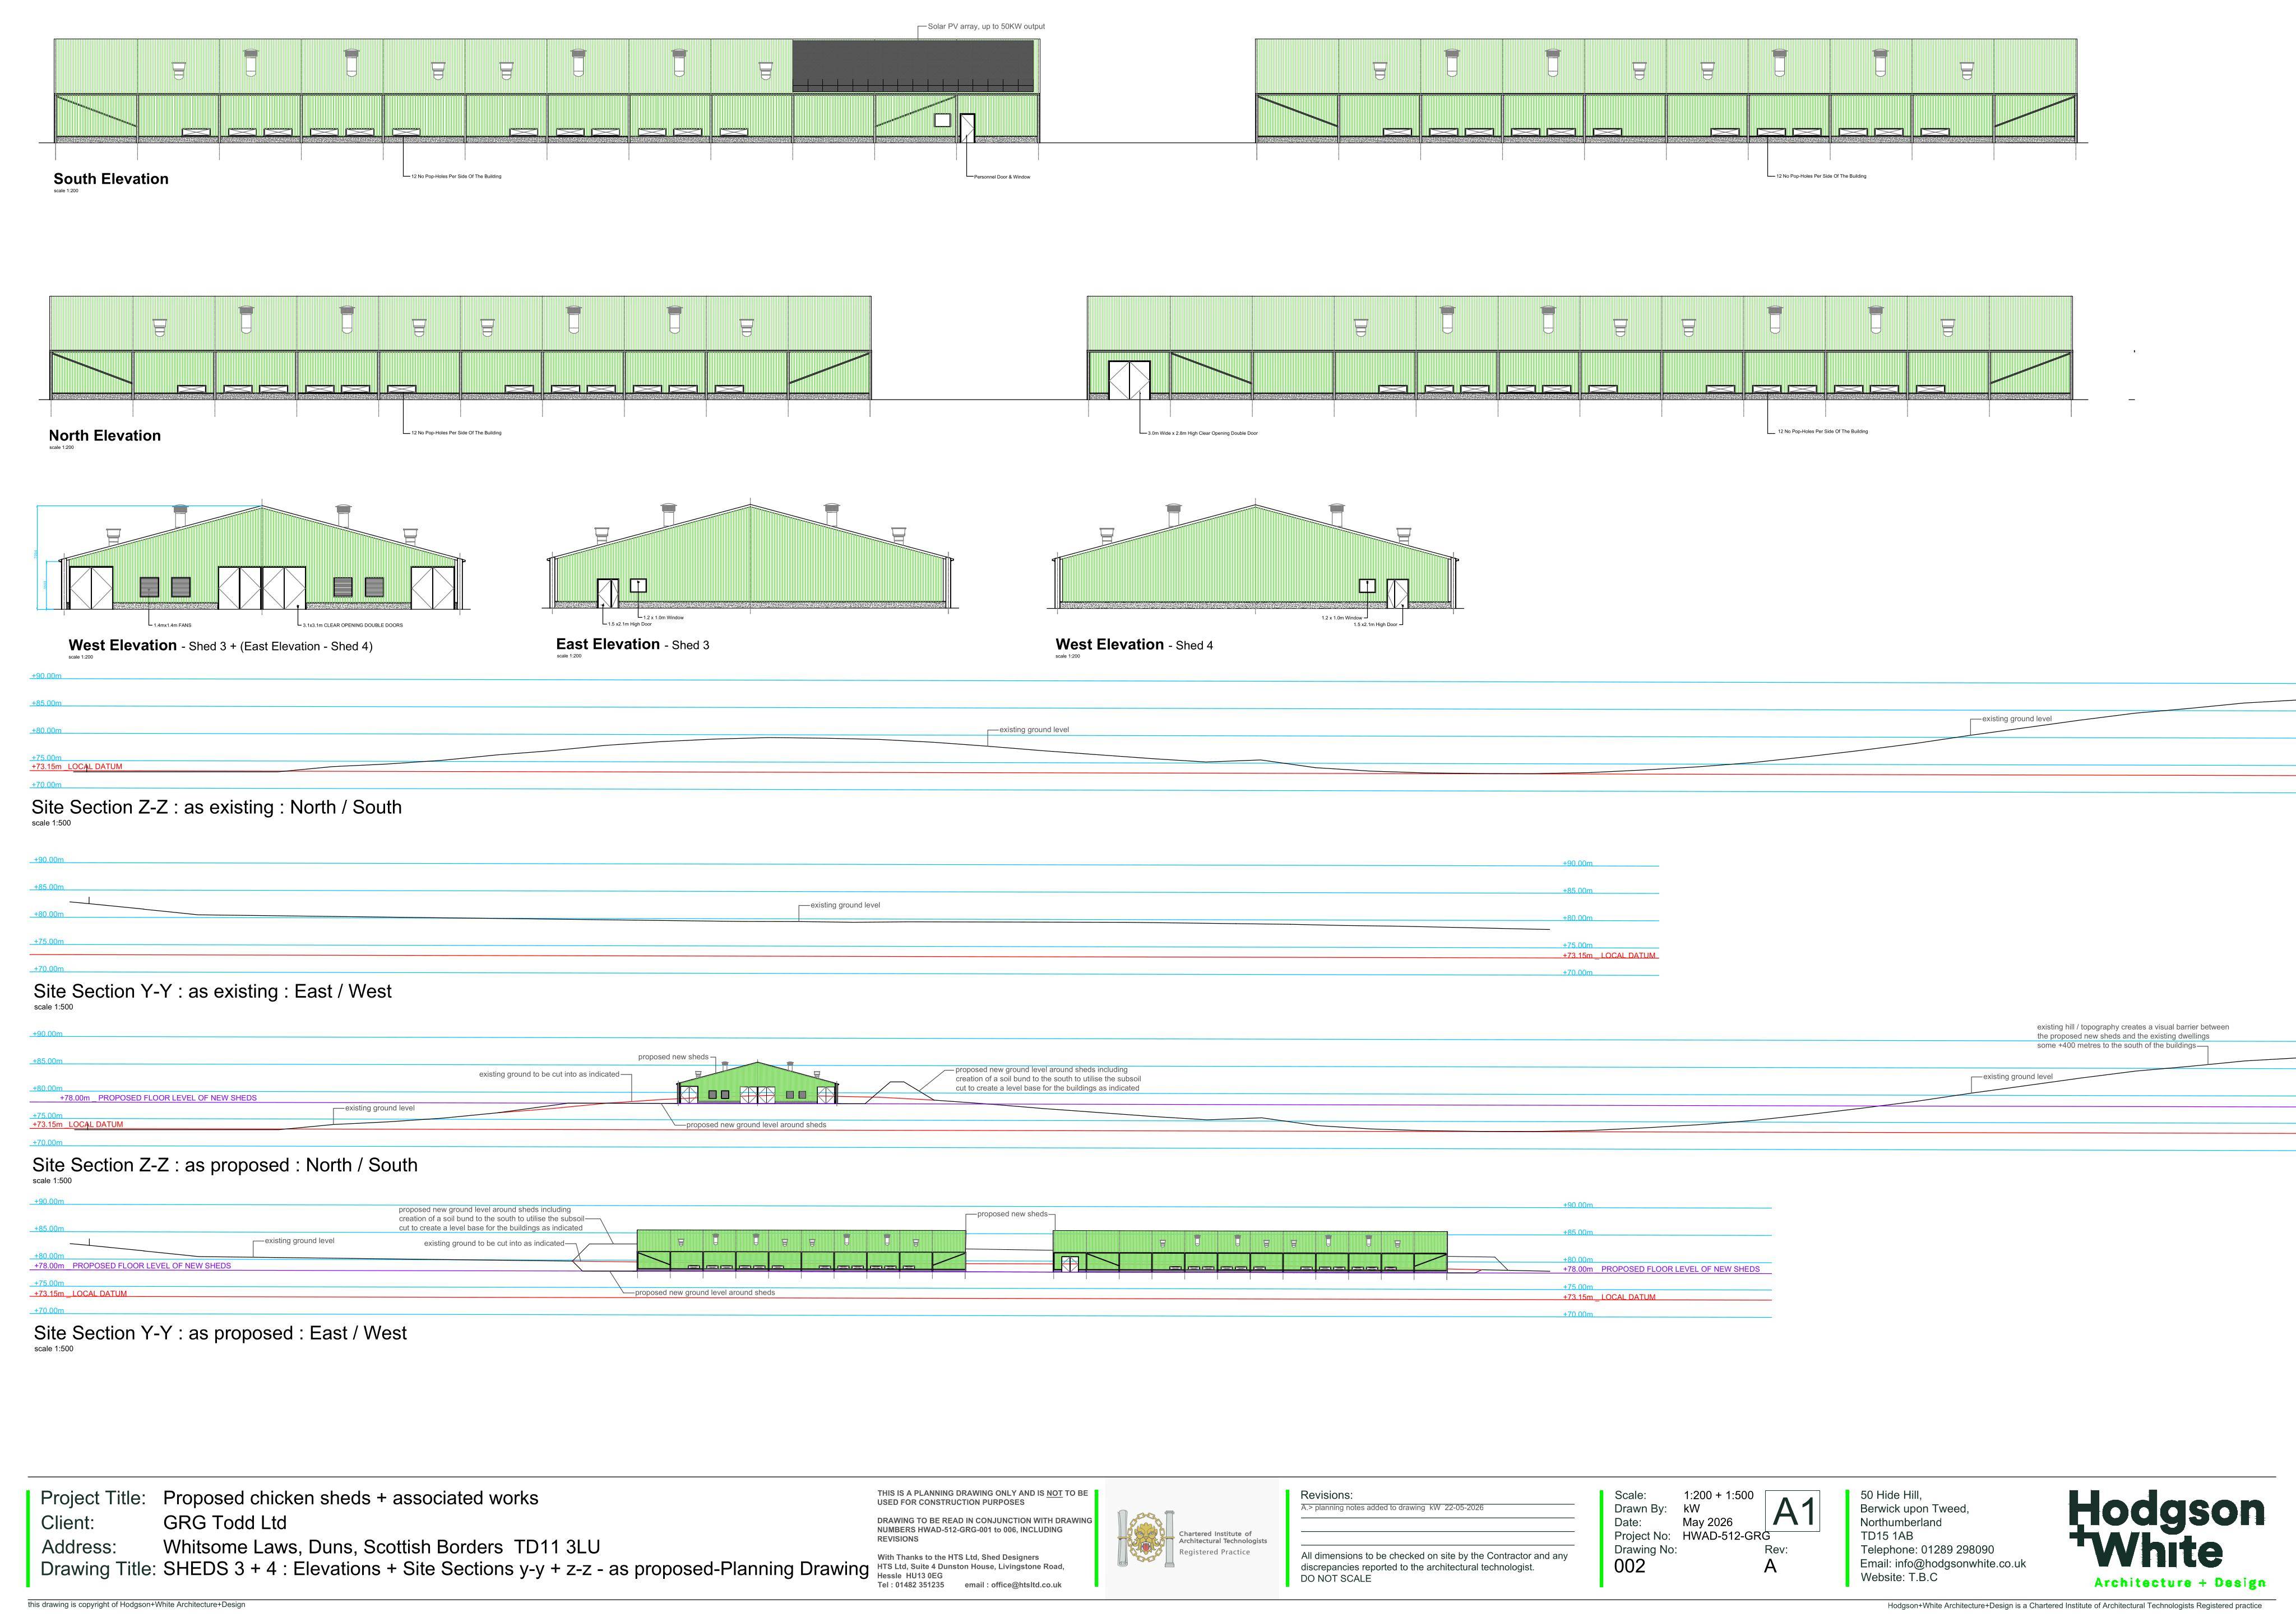
Task: Click '3.0m Wide x 2.8m High Clear Opening Double Door' note
Action: coord(1203,433)
